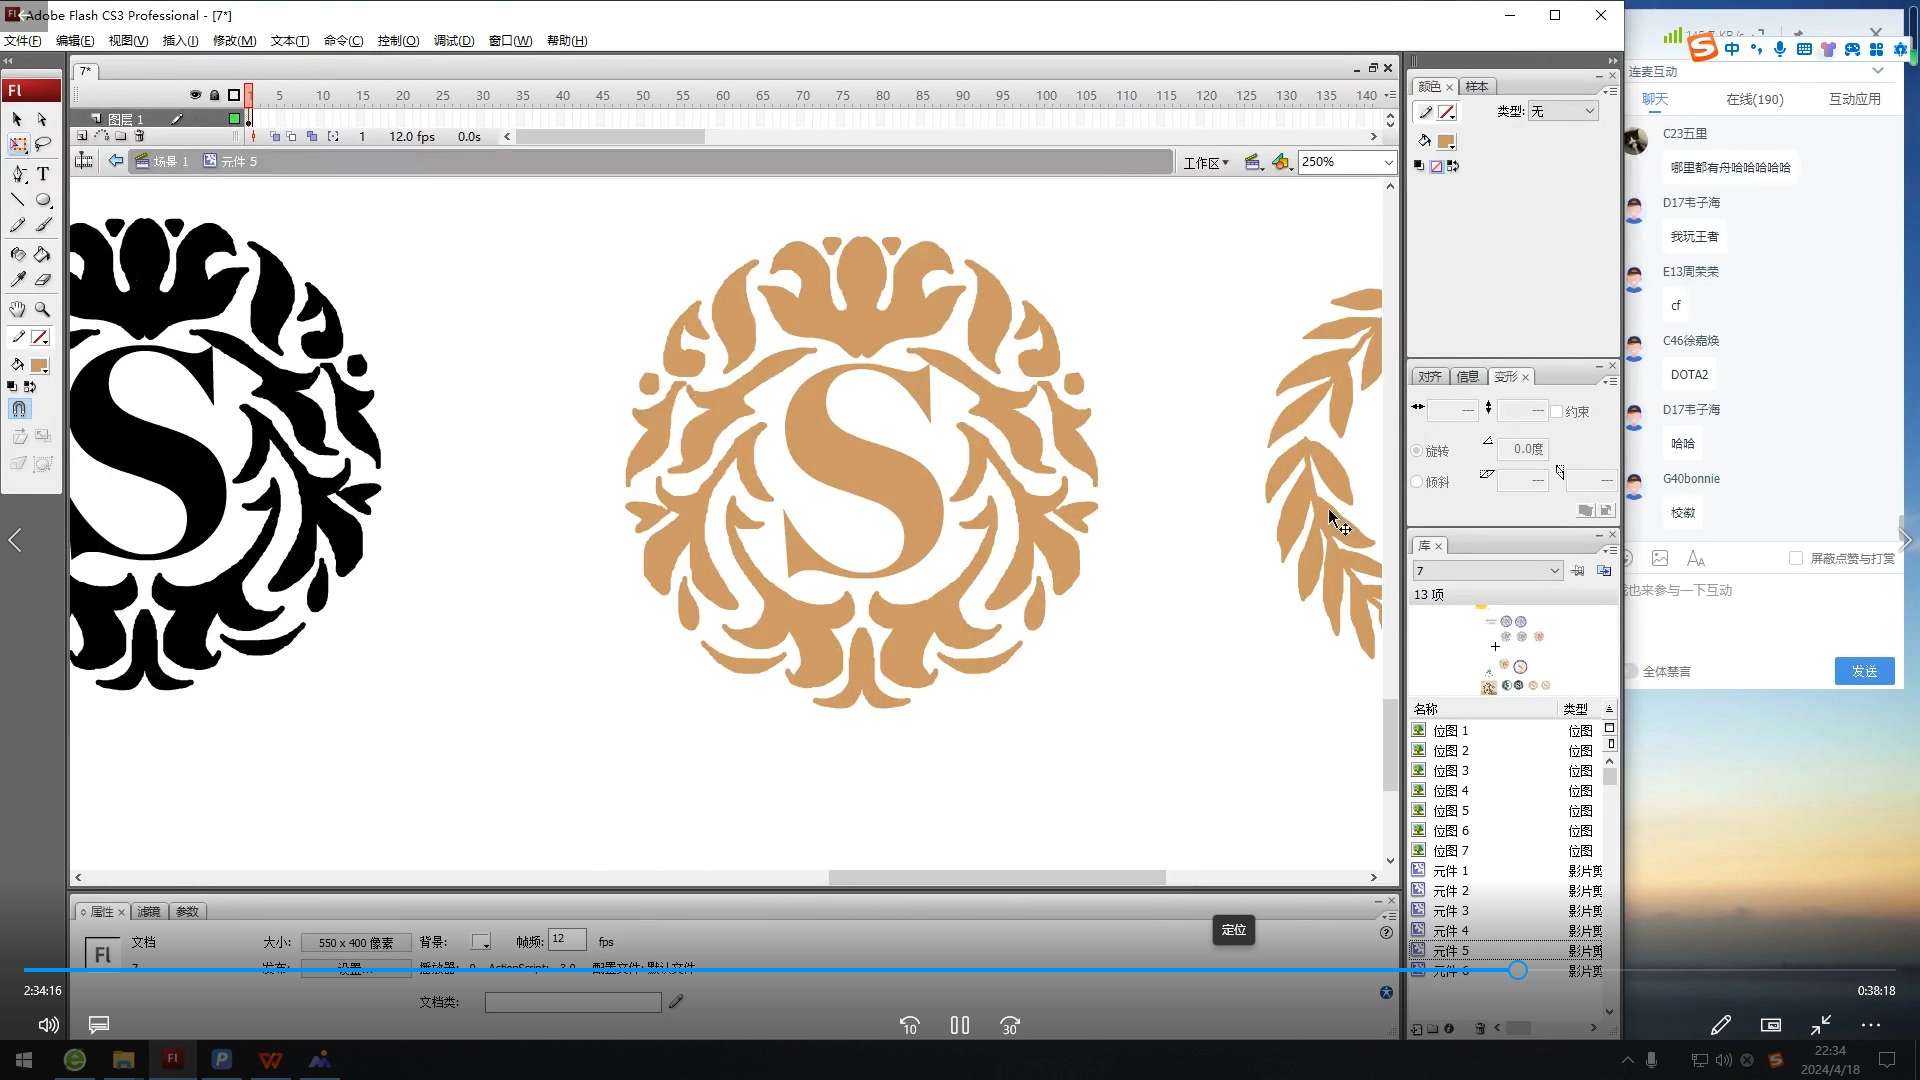This screenshot has width=1920, height=1080.
Task: Open the 250% zoom level dropdown
Action: pyautogui.click(x=1388, y=162)
